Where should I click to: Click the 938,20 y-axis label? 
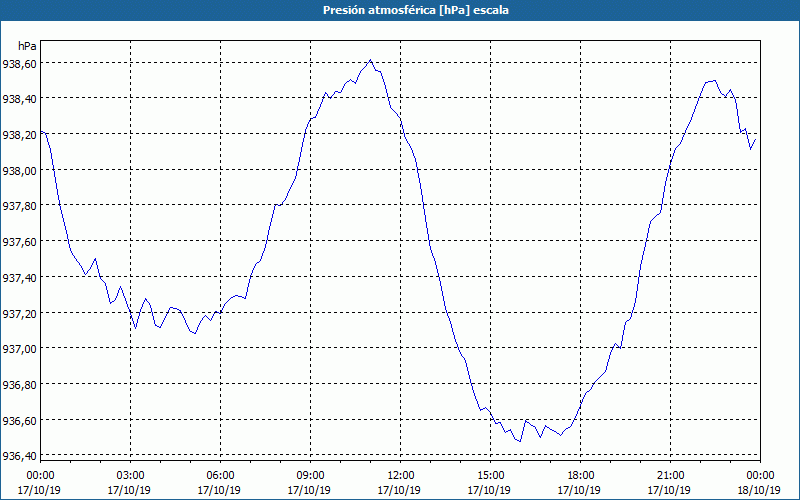tap(19, 135)
